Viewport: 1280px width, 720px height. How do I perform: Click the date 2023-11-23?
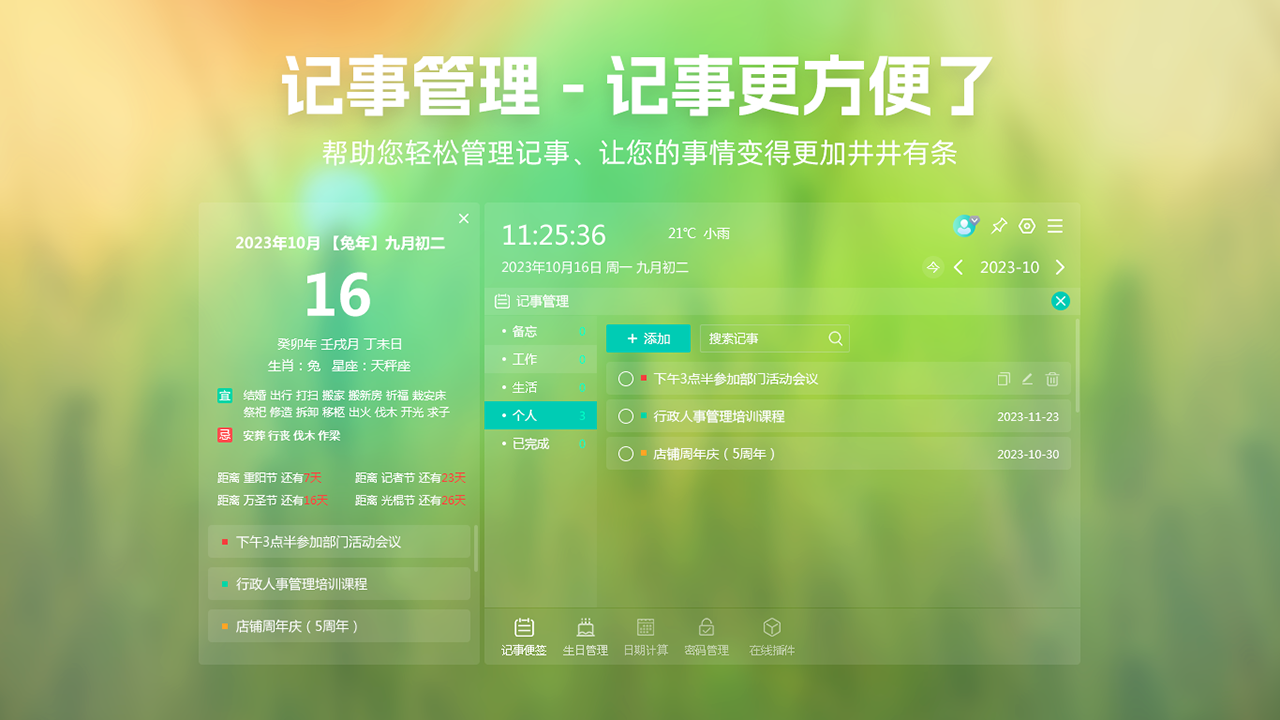tap(1028, 417)
